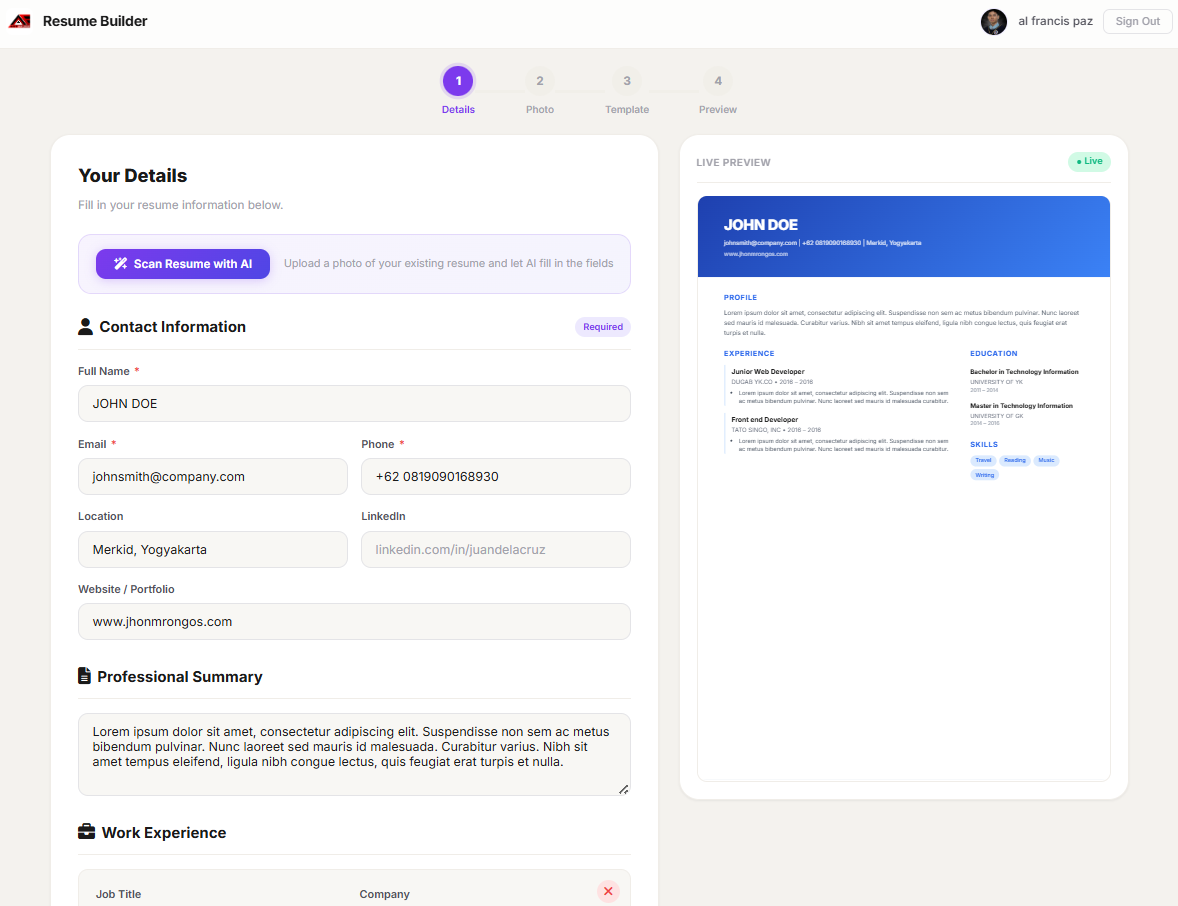The height and width of the screenshot is (906, 1178).
Task: Click the summary textarea resize handle
Action: [x=624, y=790]
